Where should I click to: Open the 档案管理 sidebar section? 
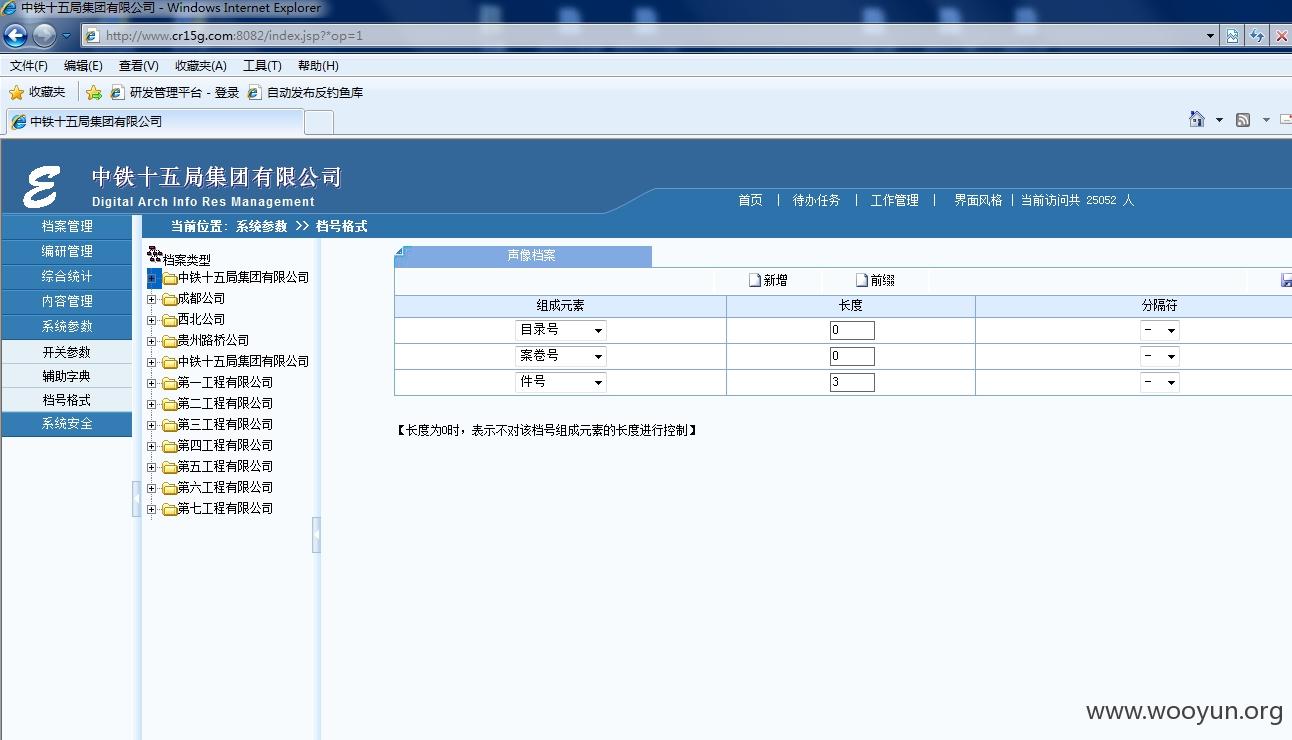[x=67, y=226]
